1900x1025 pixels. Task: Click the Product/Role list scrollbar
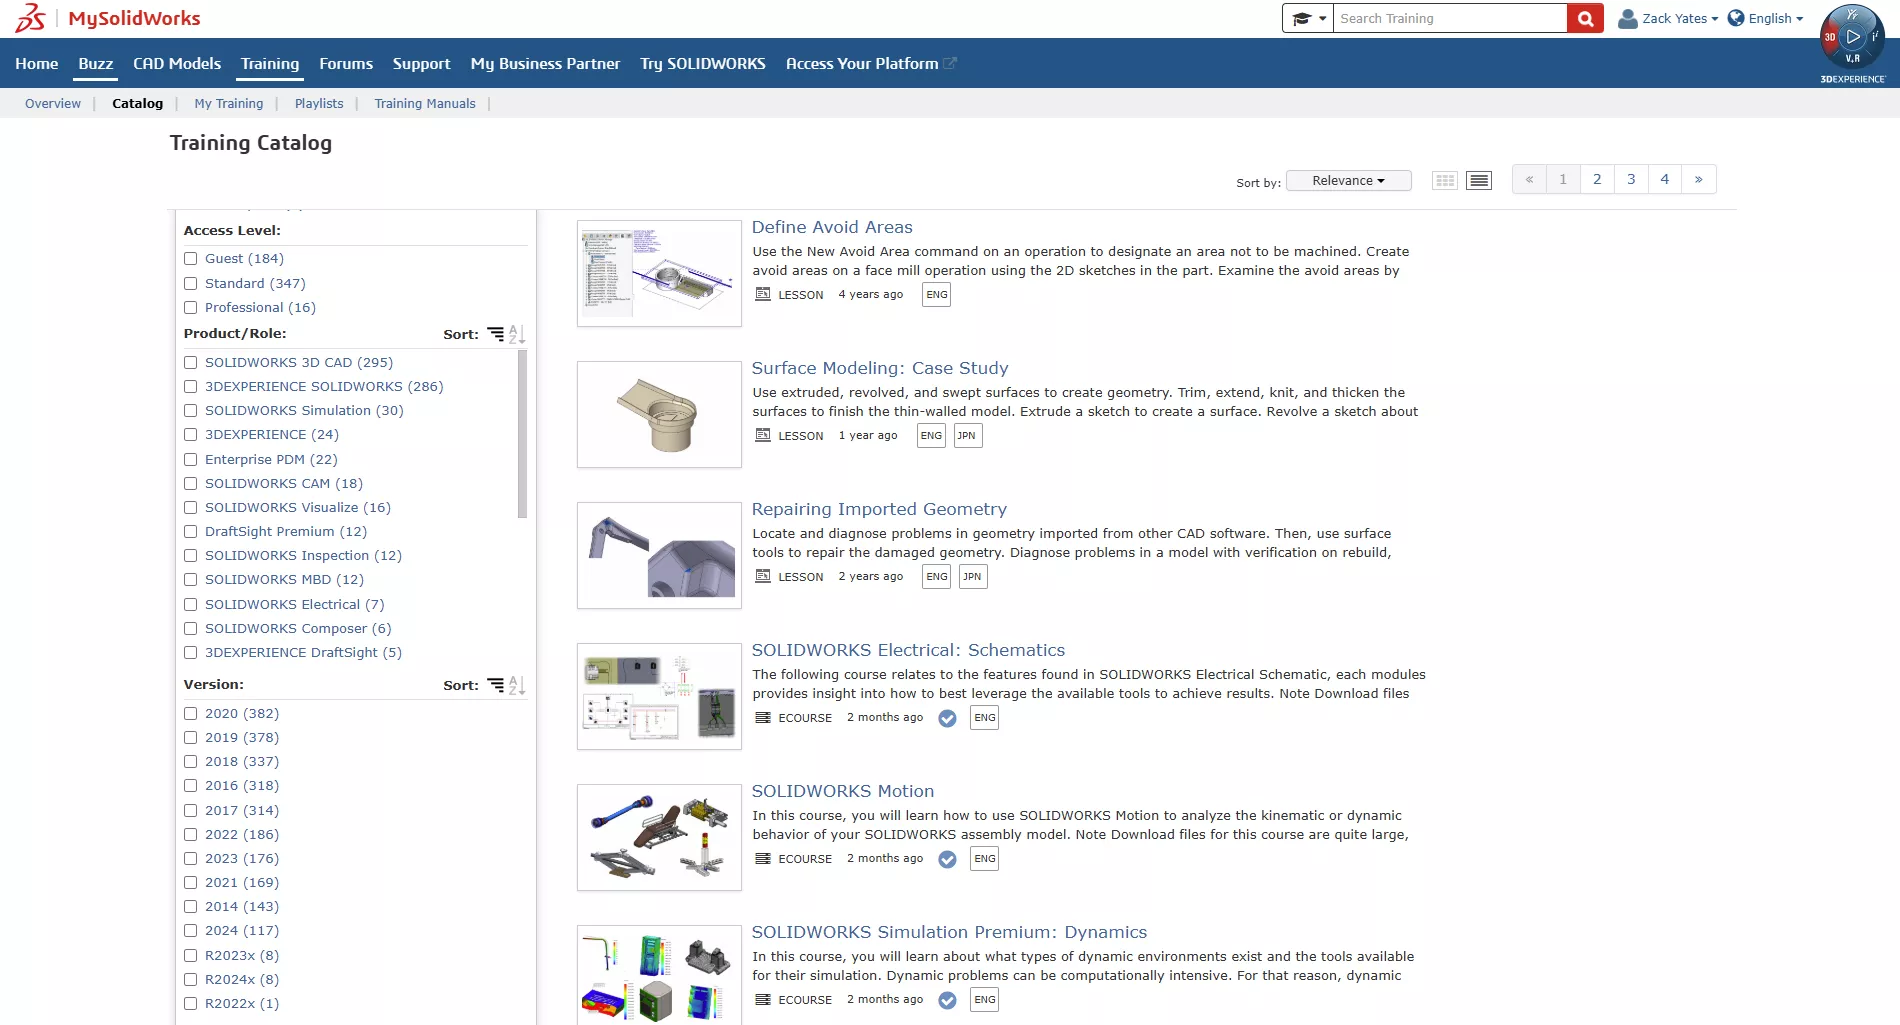[522, 434]
